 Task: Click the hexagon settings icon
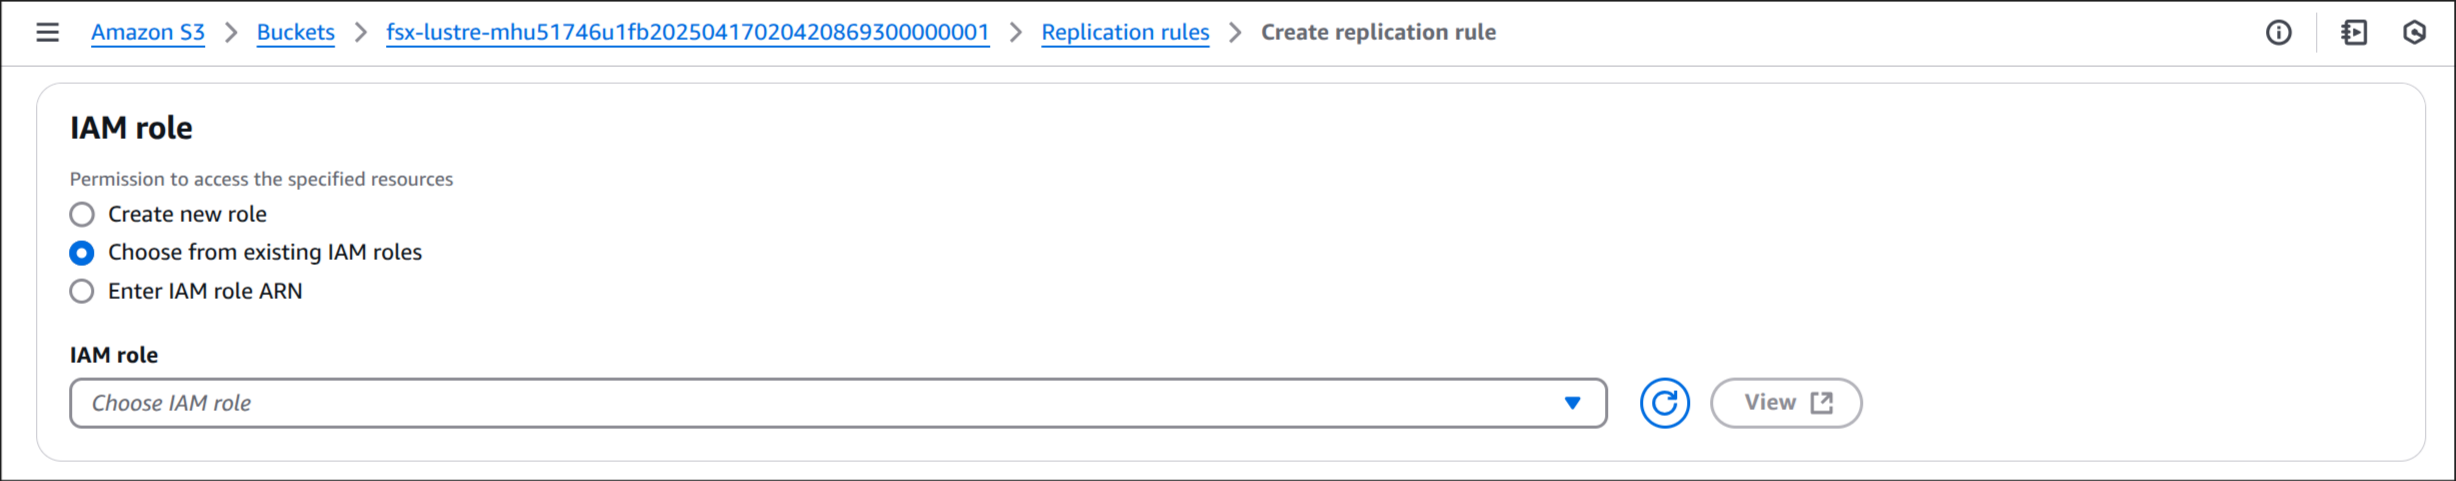[2414, 33]
